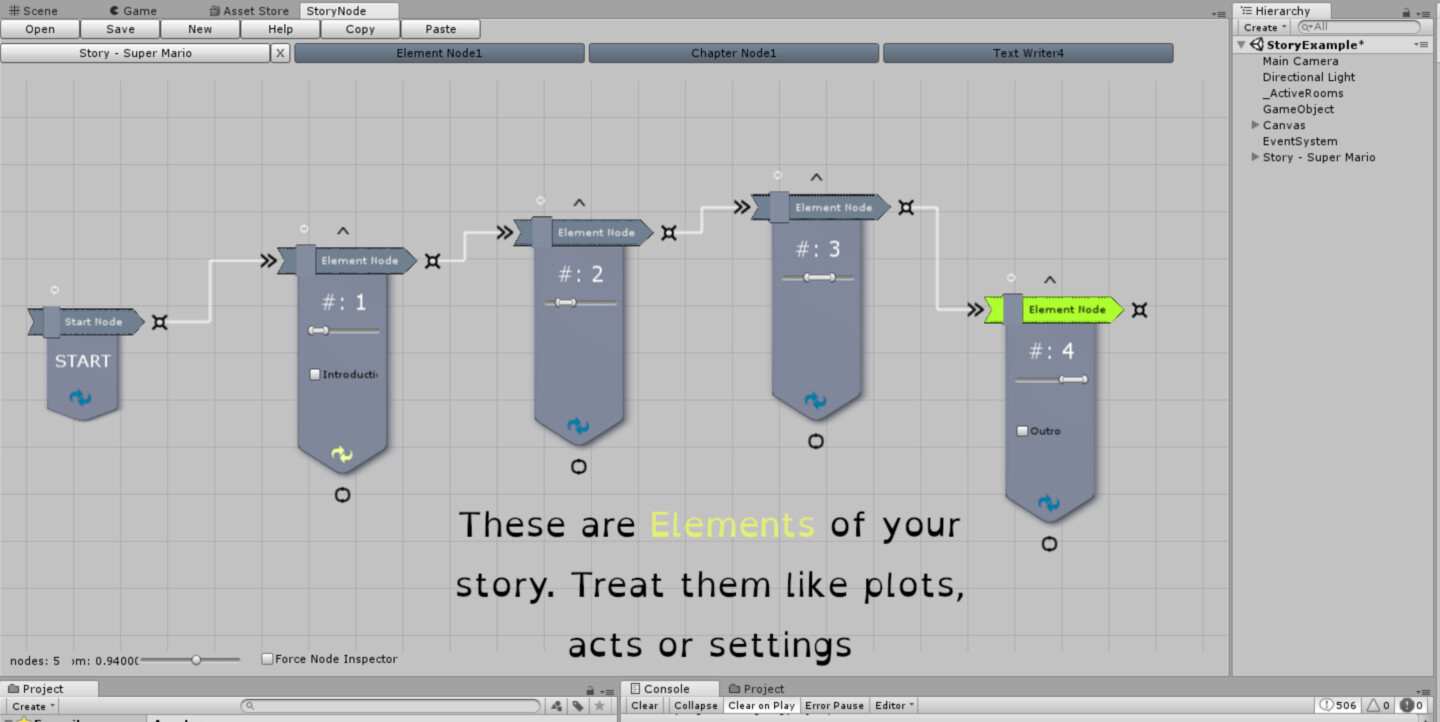Open the Create dropdown in the Hierarchy

pos(1262,26)
